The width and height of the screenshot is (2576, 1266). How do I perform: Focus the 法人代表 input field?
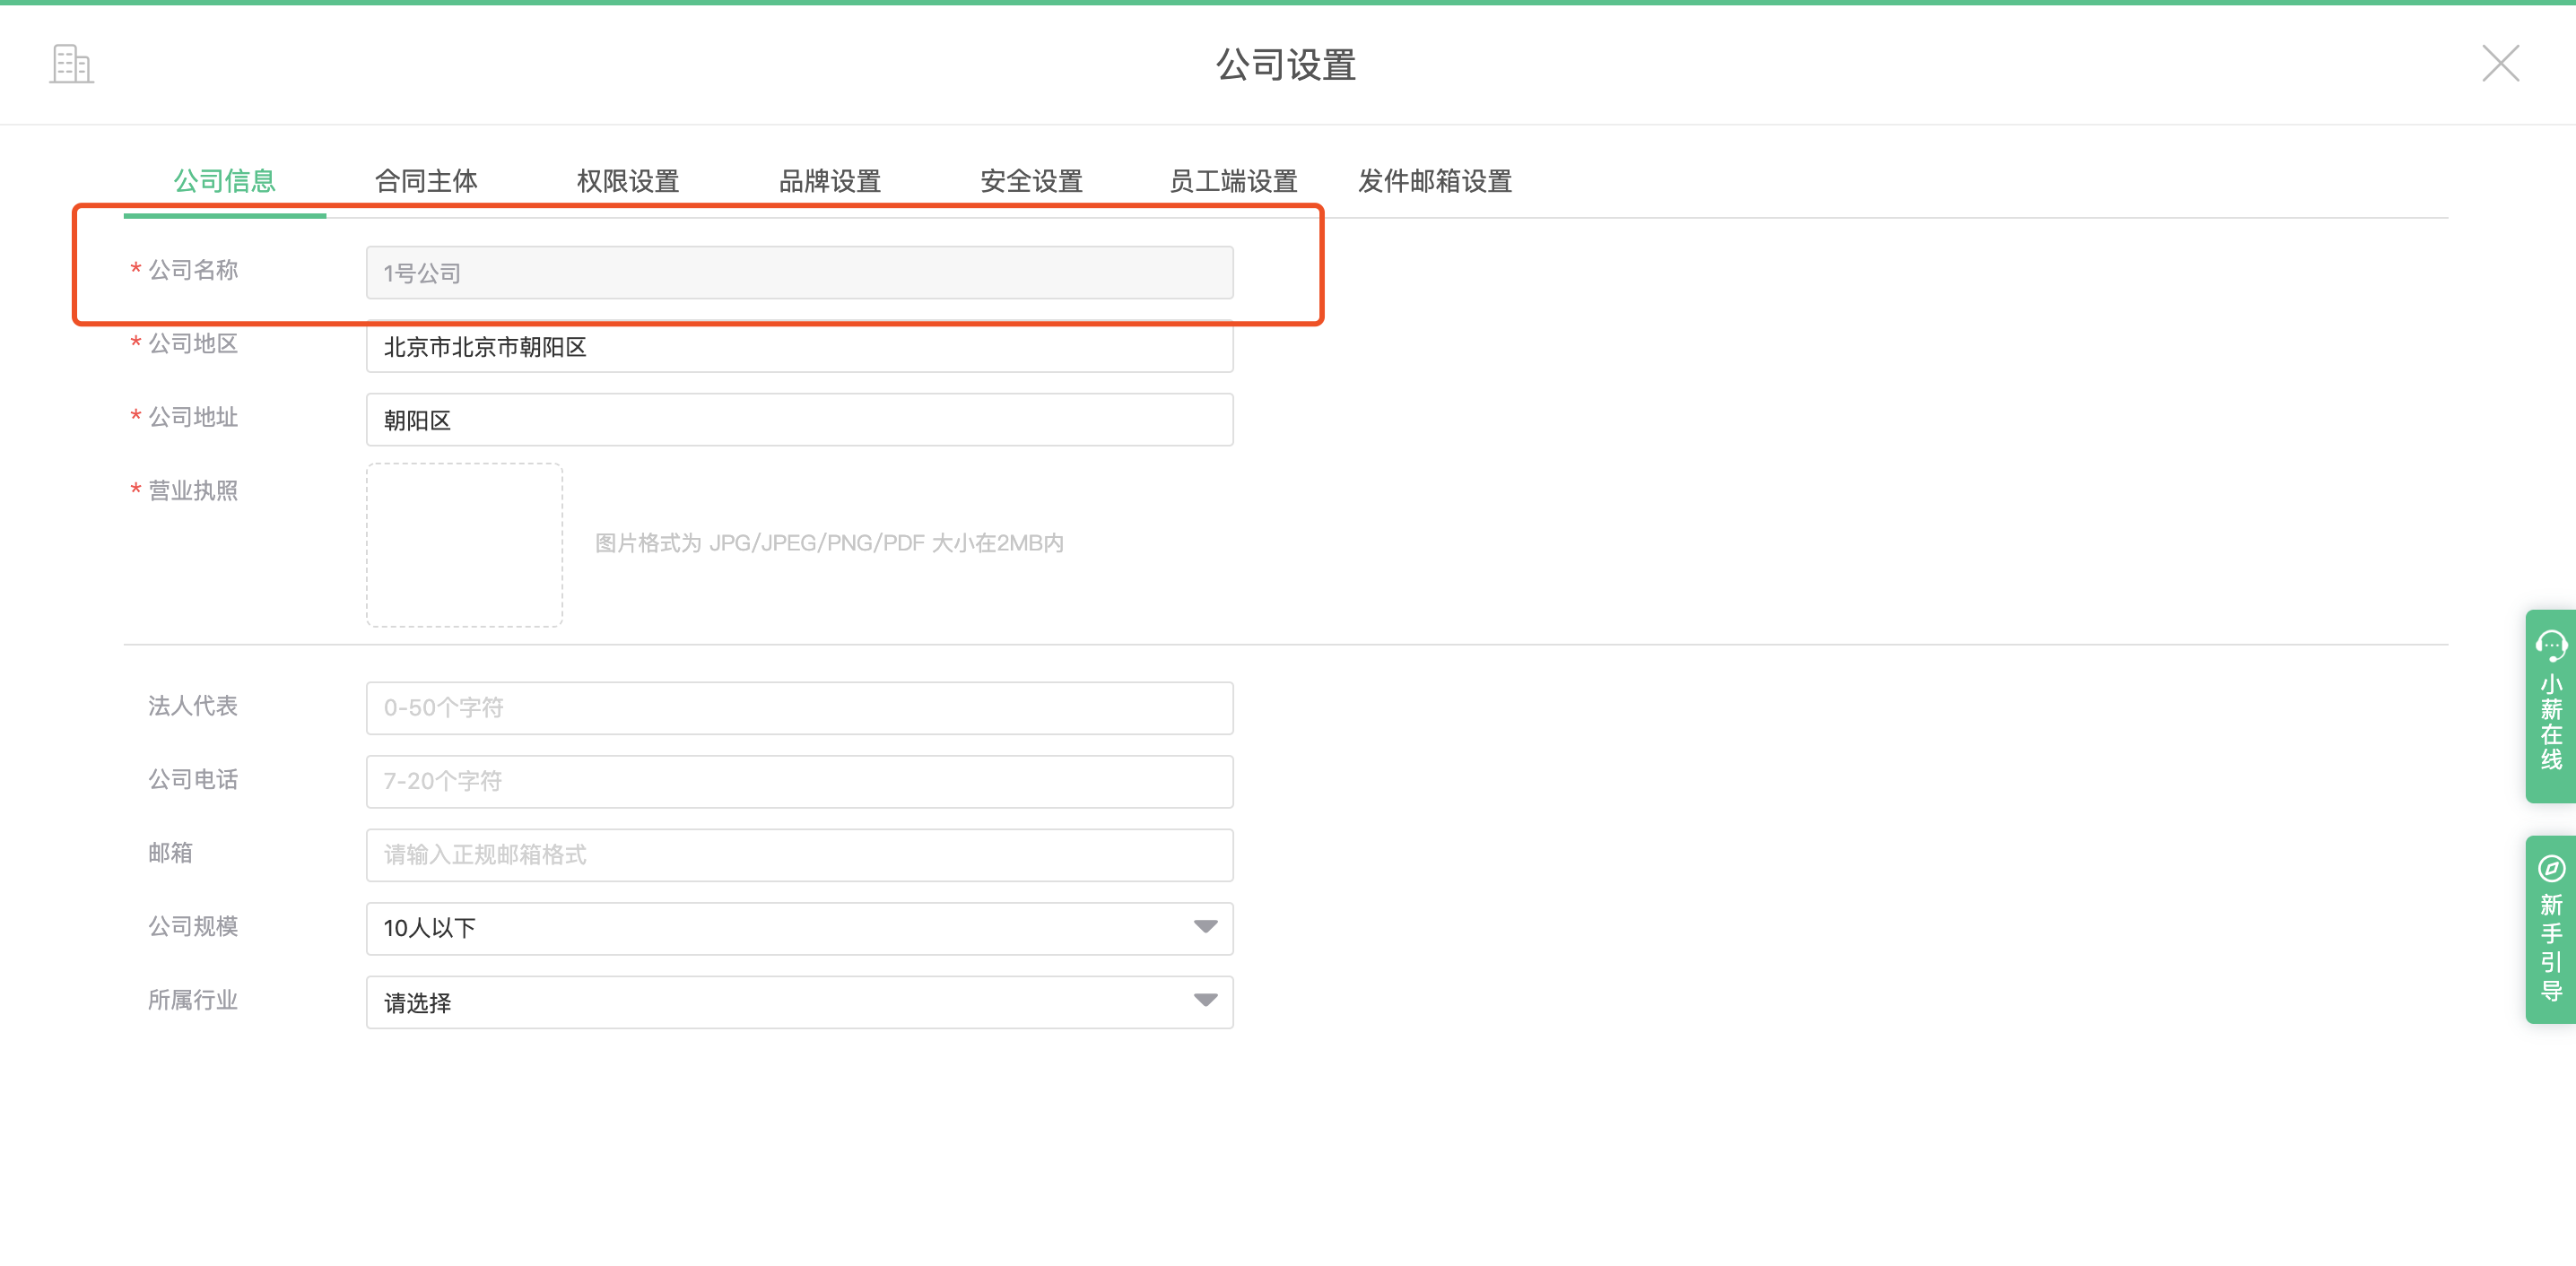(x=800, y=708)
